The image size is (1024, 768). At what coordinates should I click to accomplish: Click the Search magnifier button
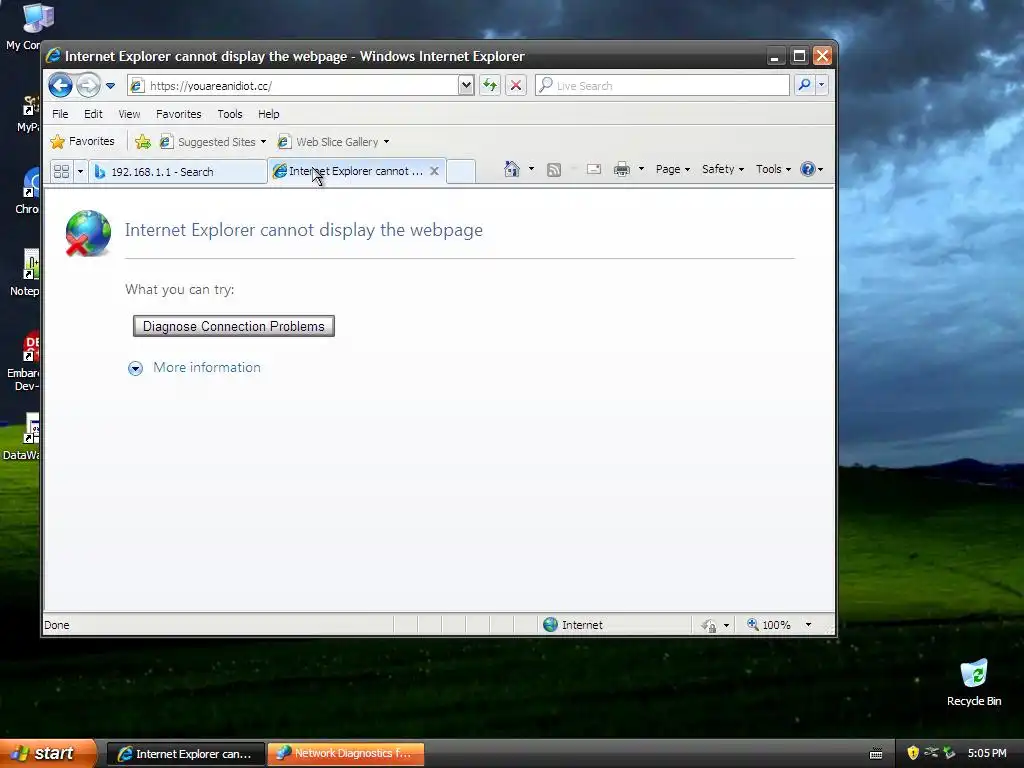(x=805, y=86)
